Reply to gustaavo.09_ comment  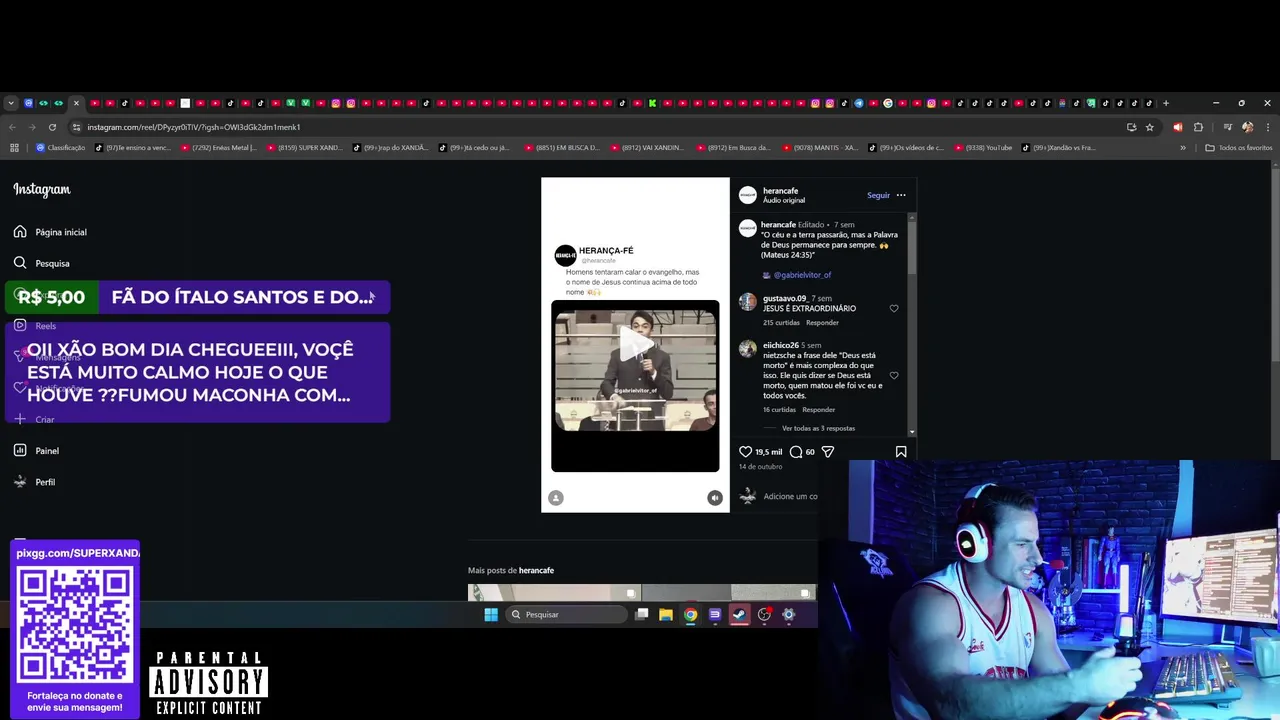point(822,323)
